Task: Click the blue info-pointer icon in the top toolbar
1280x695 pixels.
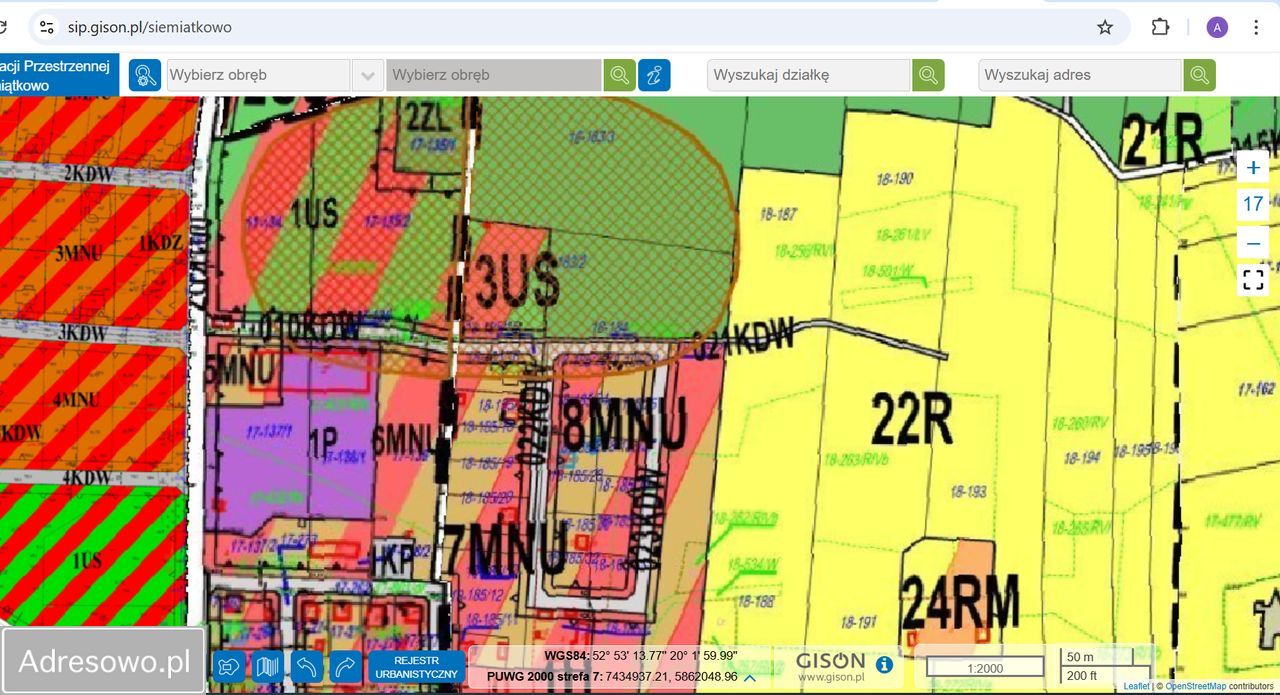Action: click(654, 75)
